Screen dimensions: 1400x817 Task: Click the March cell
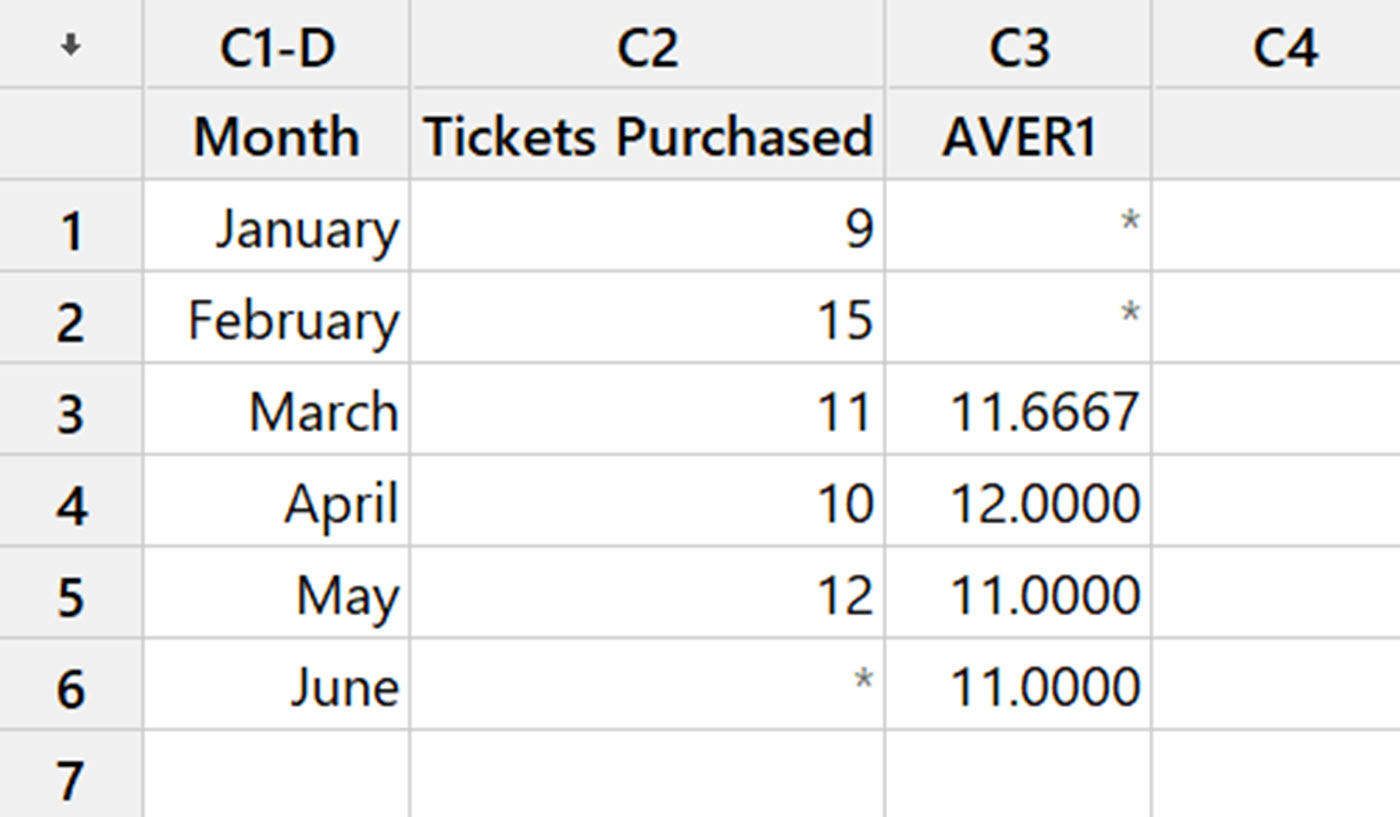tap(277, 410)
